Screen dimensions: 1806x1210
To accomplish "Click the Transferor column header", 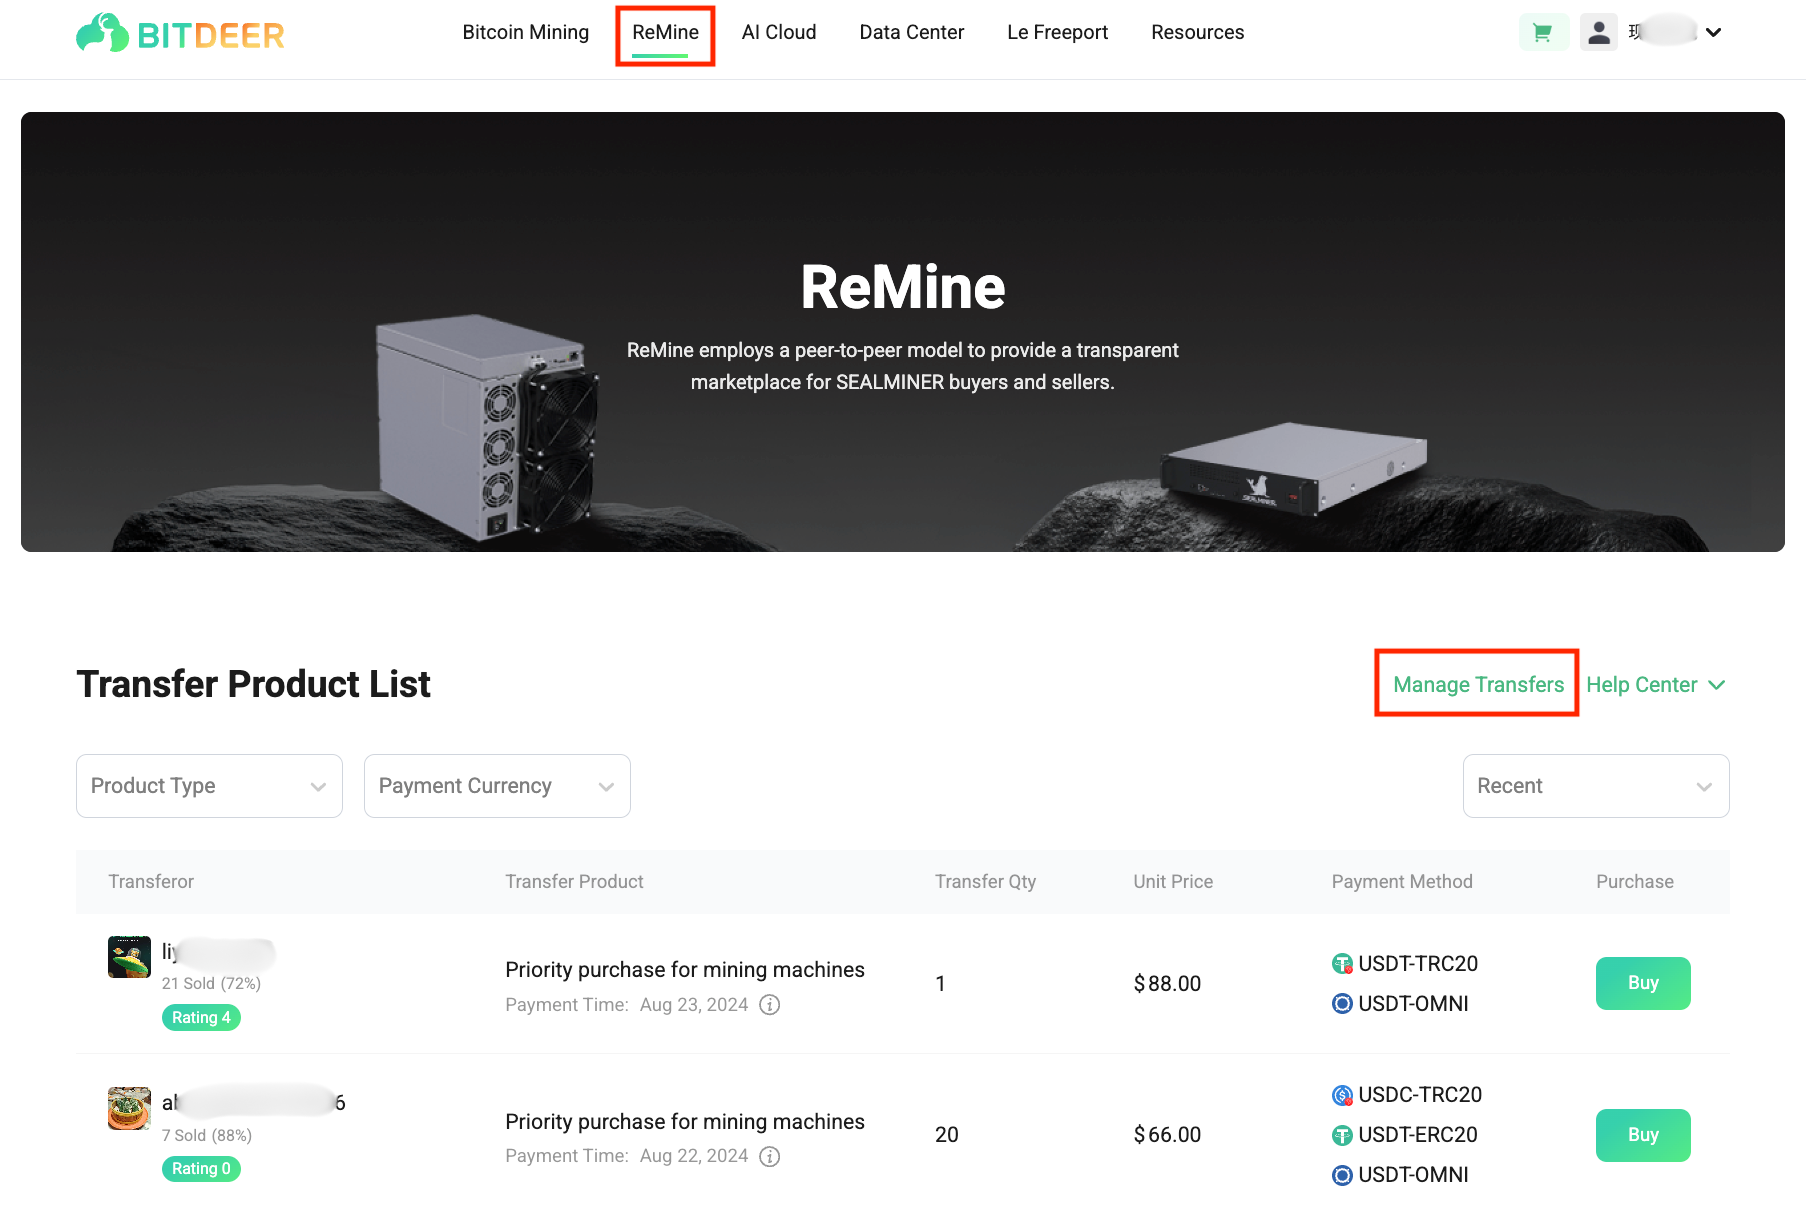I will pyautogui.click(x=151, y=882).
